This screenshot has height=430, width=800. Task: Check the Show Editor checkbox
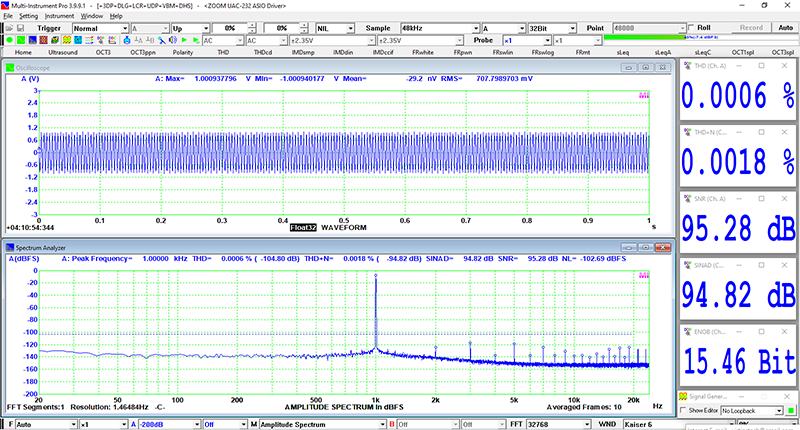coord(684,411)
